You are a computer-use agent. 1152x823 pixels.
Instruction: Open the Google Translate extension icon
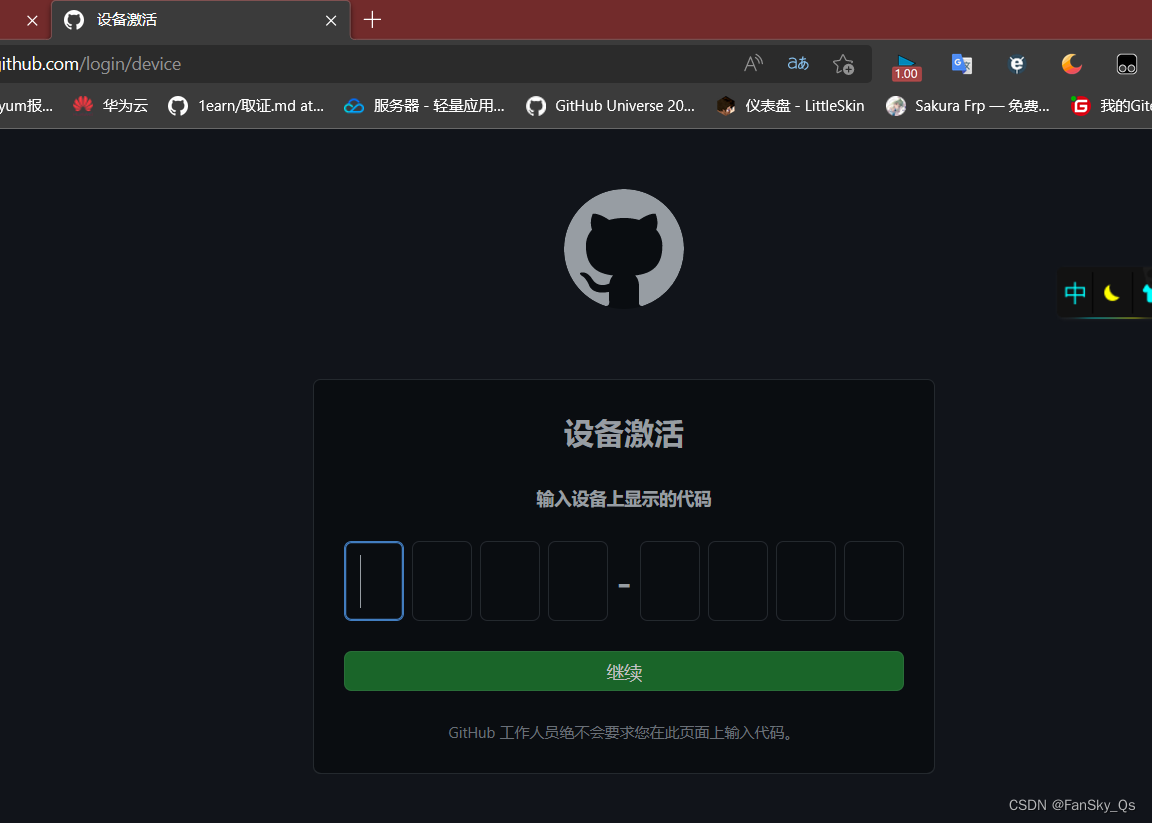962,64
